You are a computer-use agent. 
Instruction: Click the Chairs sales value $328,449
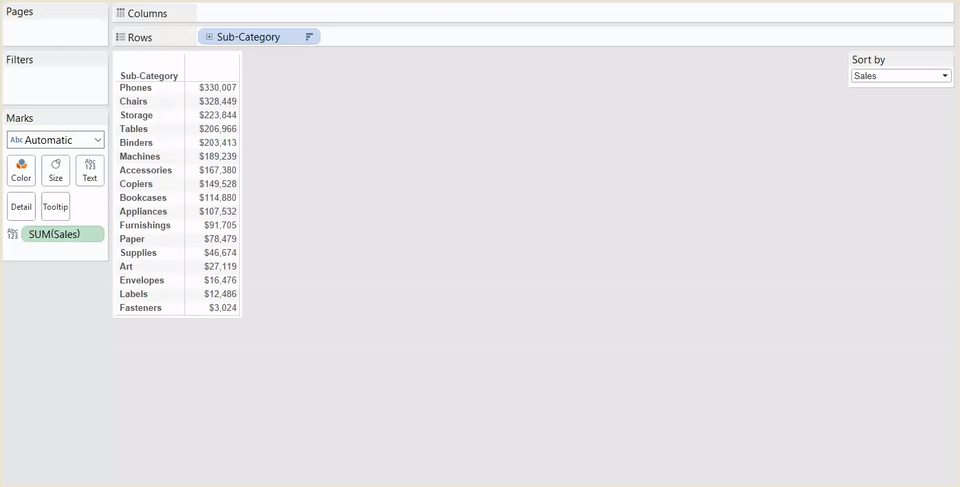(217, 102)
